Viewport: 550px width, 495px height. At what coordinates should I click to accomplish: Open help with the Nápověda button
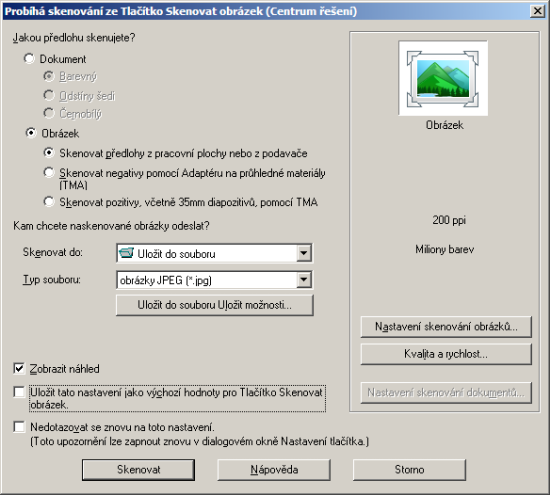274,470
